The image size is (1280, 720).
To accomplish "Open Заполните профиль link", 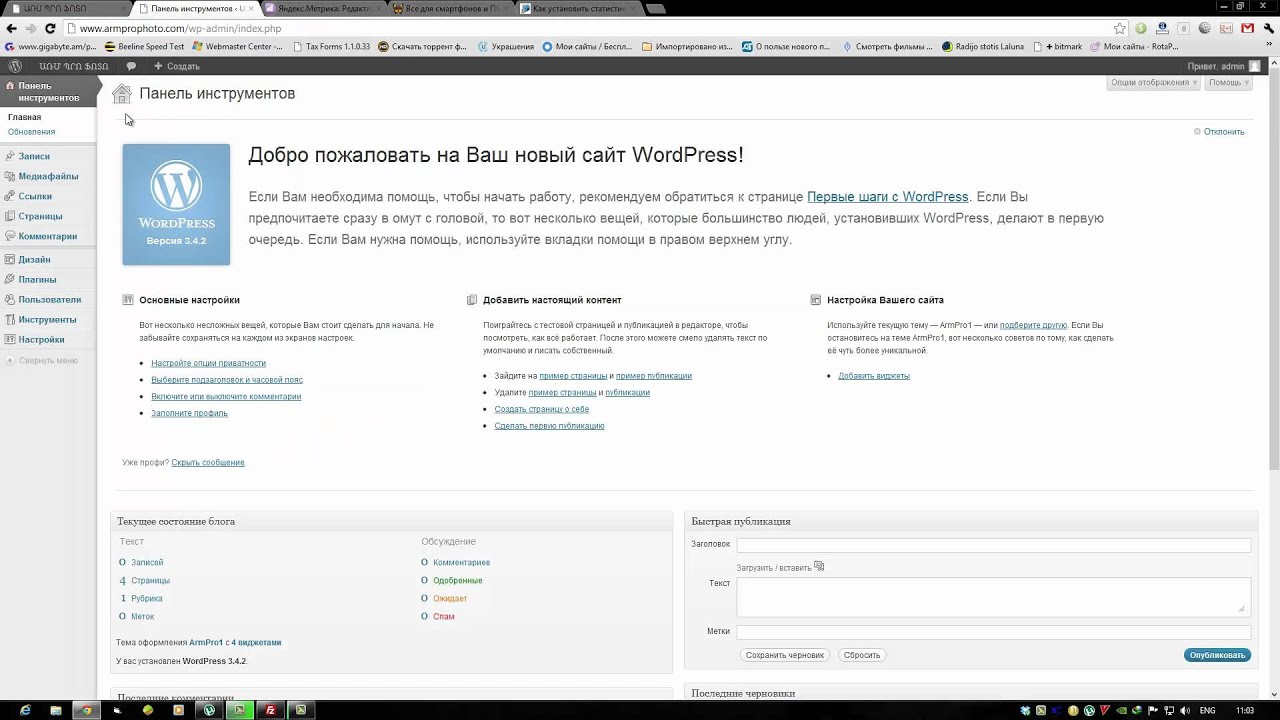I will [189, 413].
